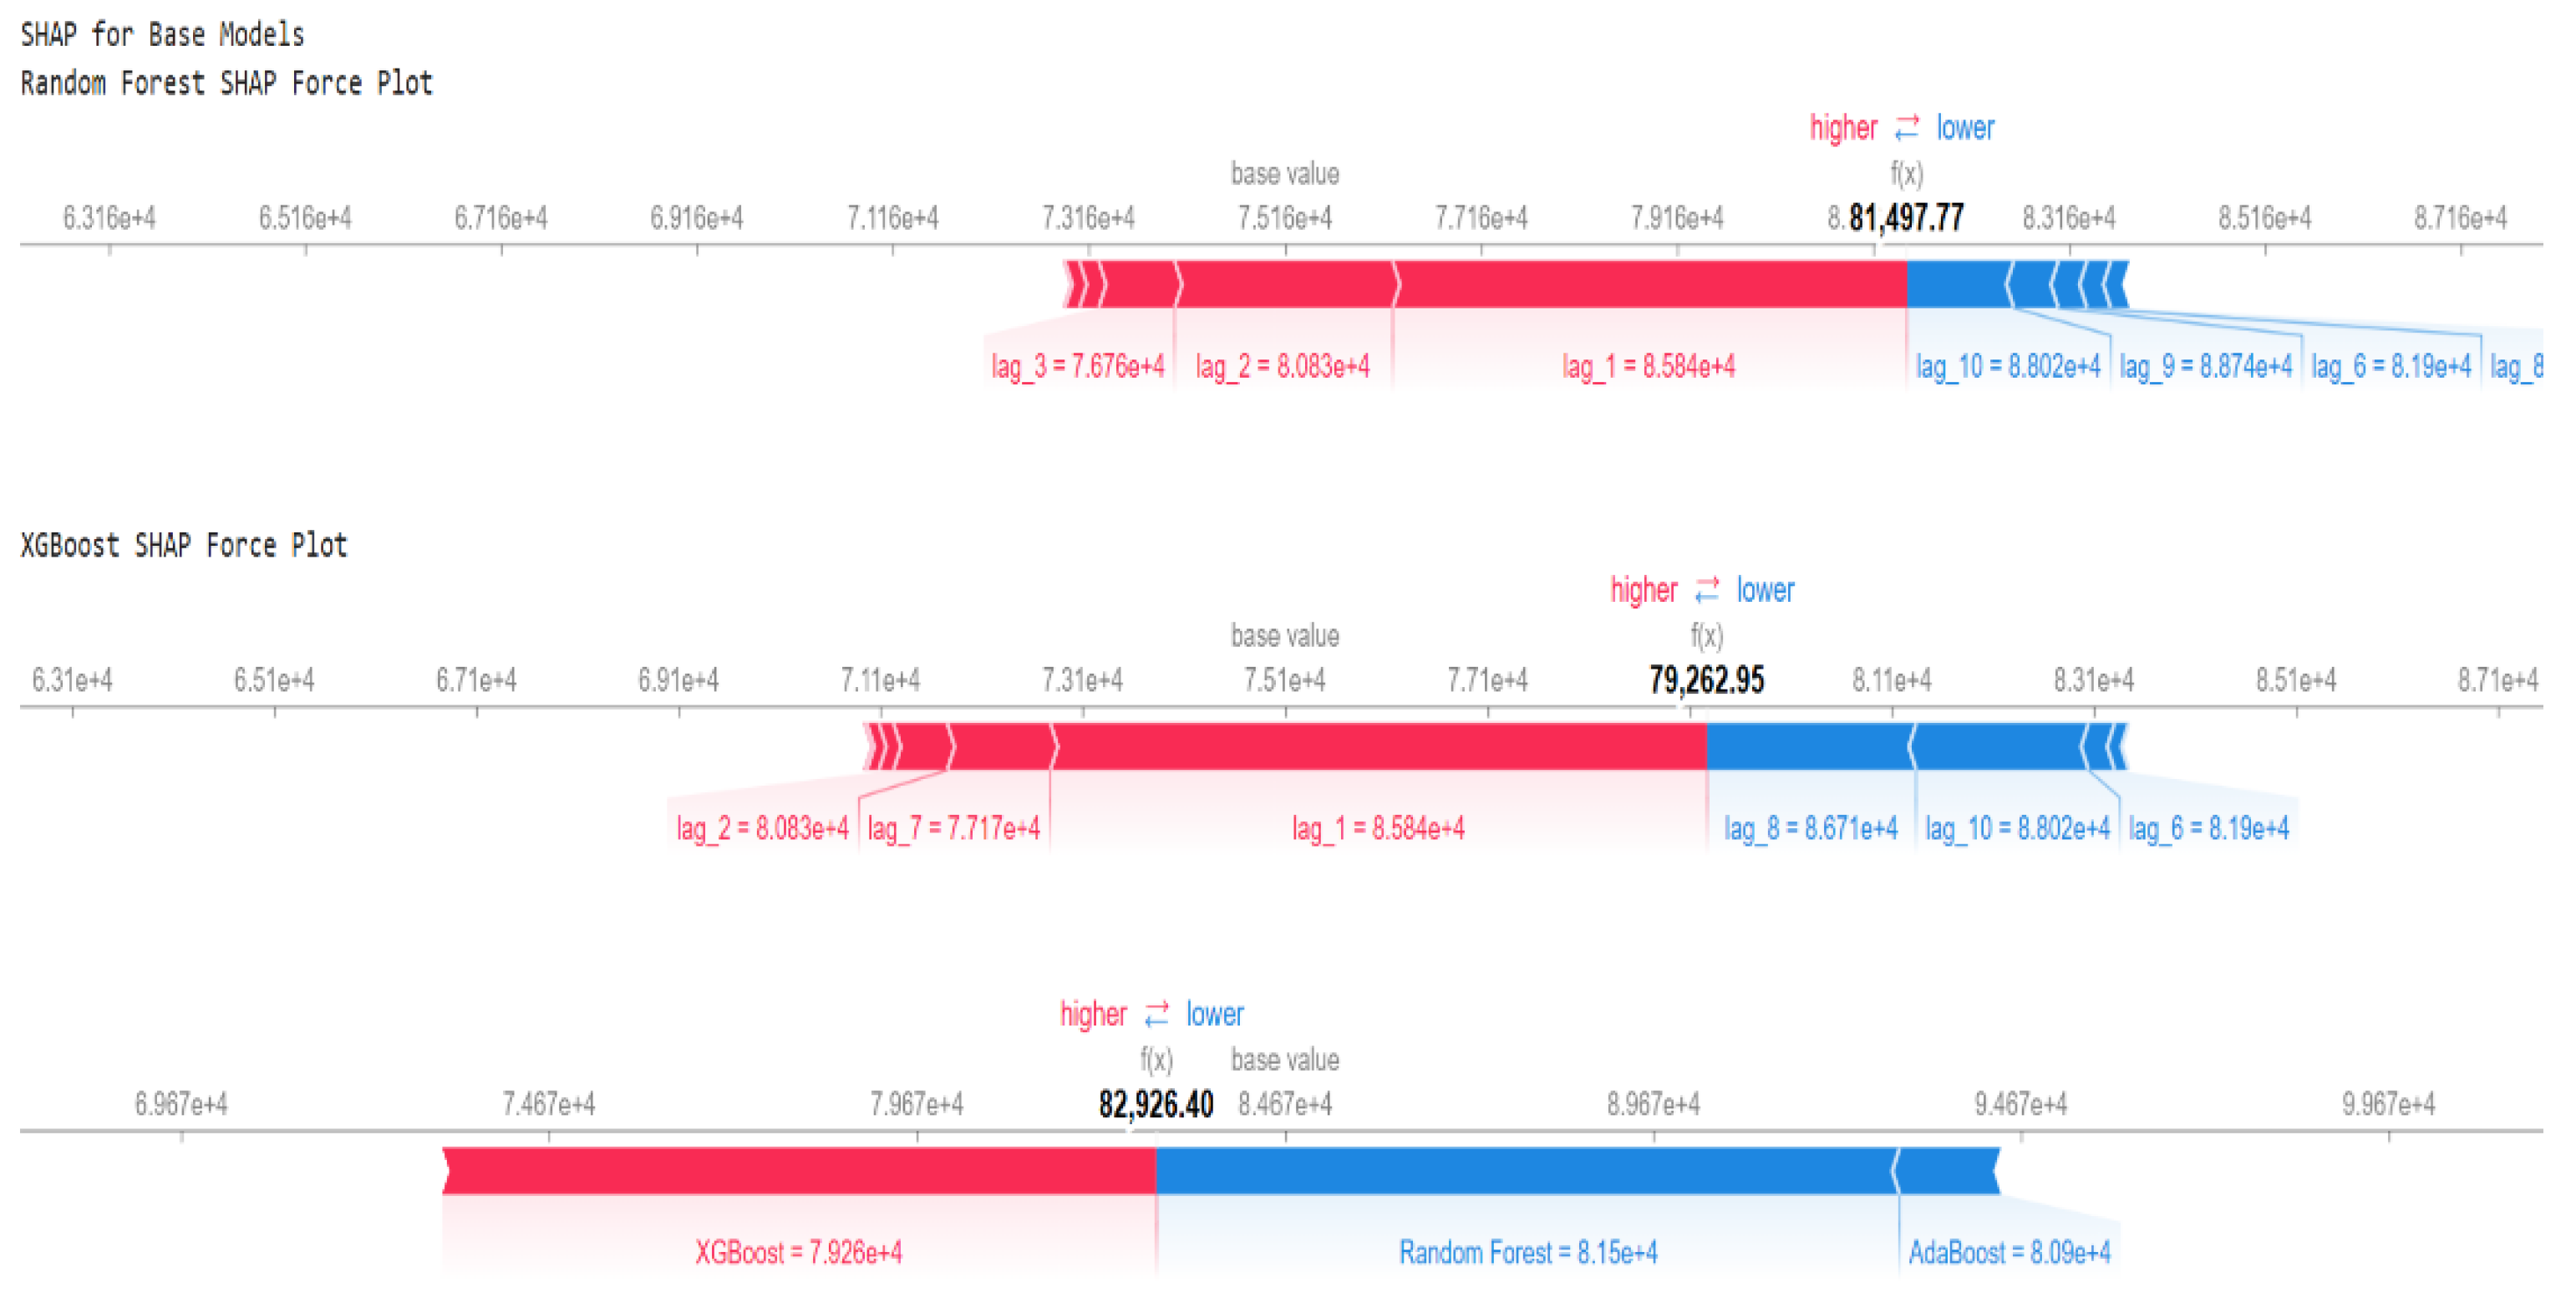
Task: Select the red XGBoost = 7.926e+4 bar
Action: click(x=800, y=1171)
